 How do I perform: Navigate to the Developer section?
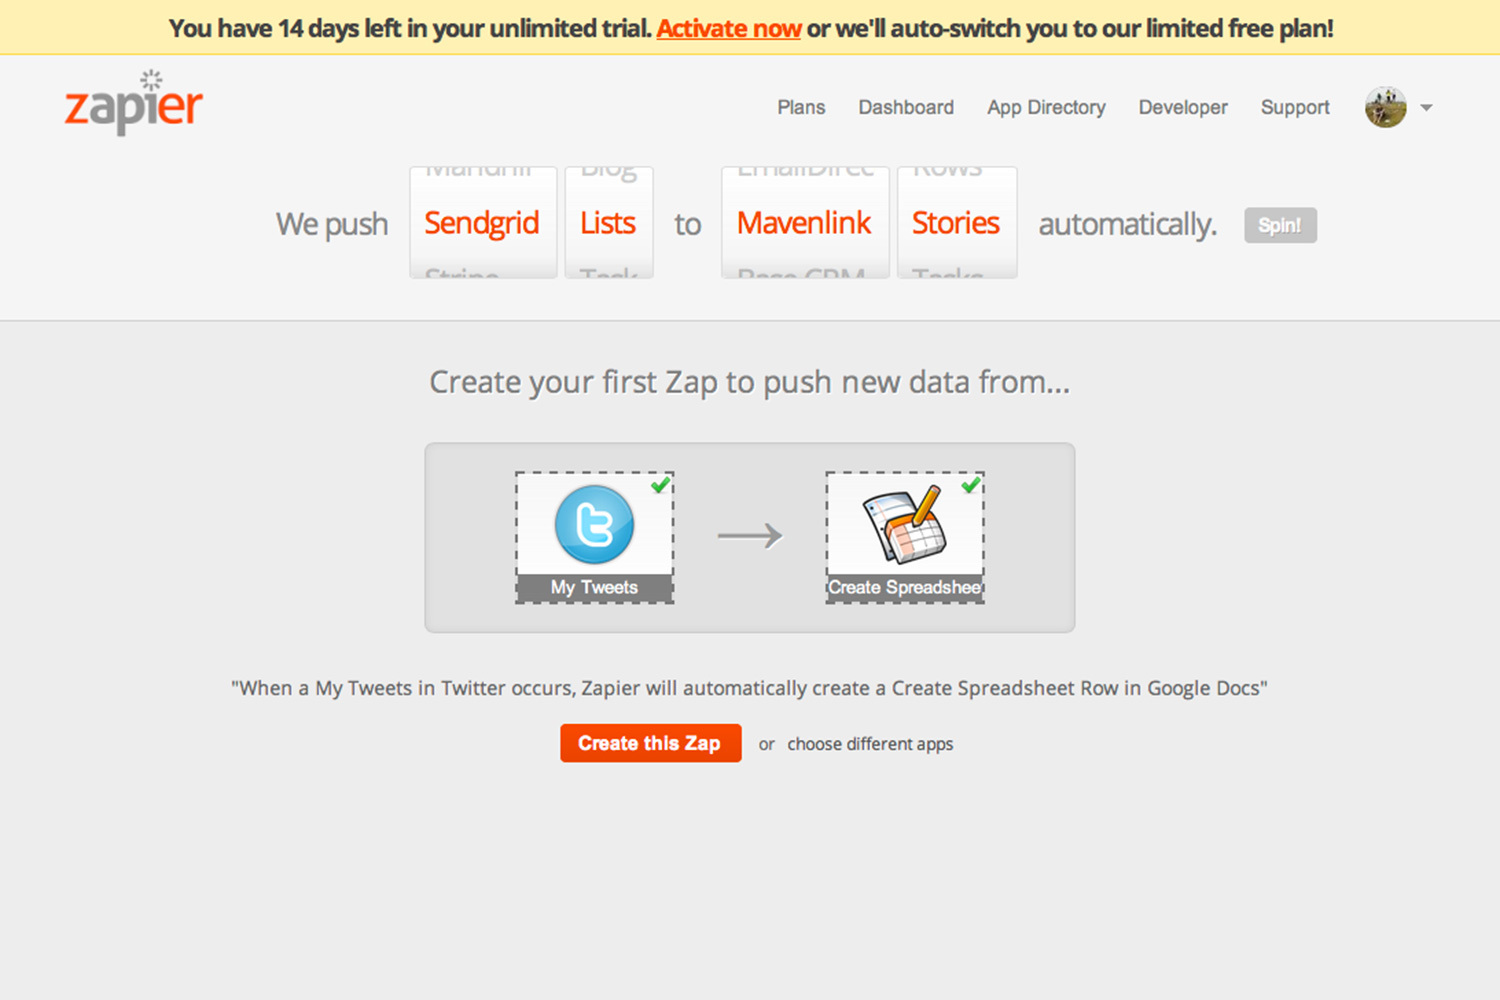1183,108
